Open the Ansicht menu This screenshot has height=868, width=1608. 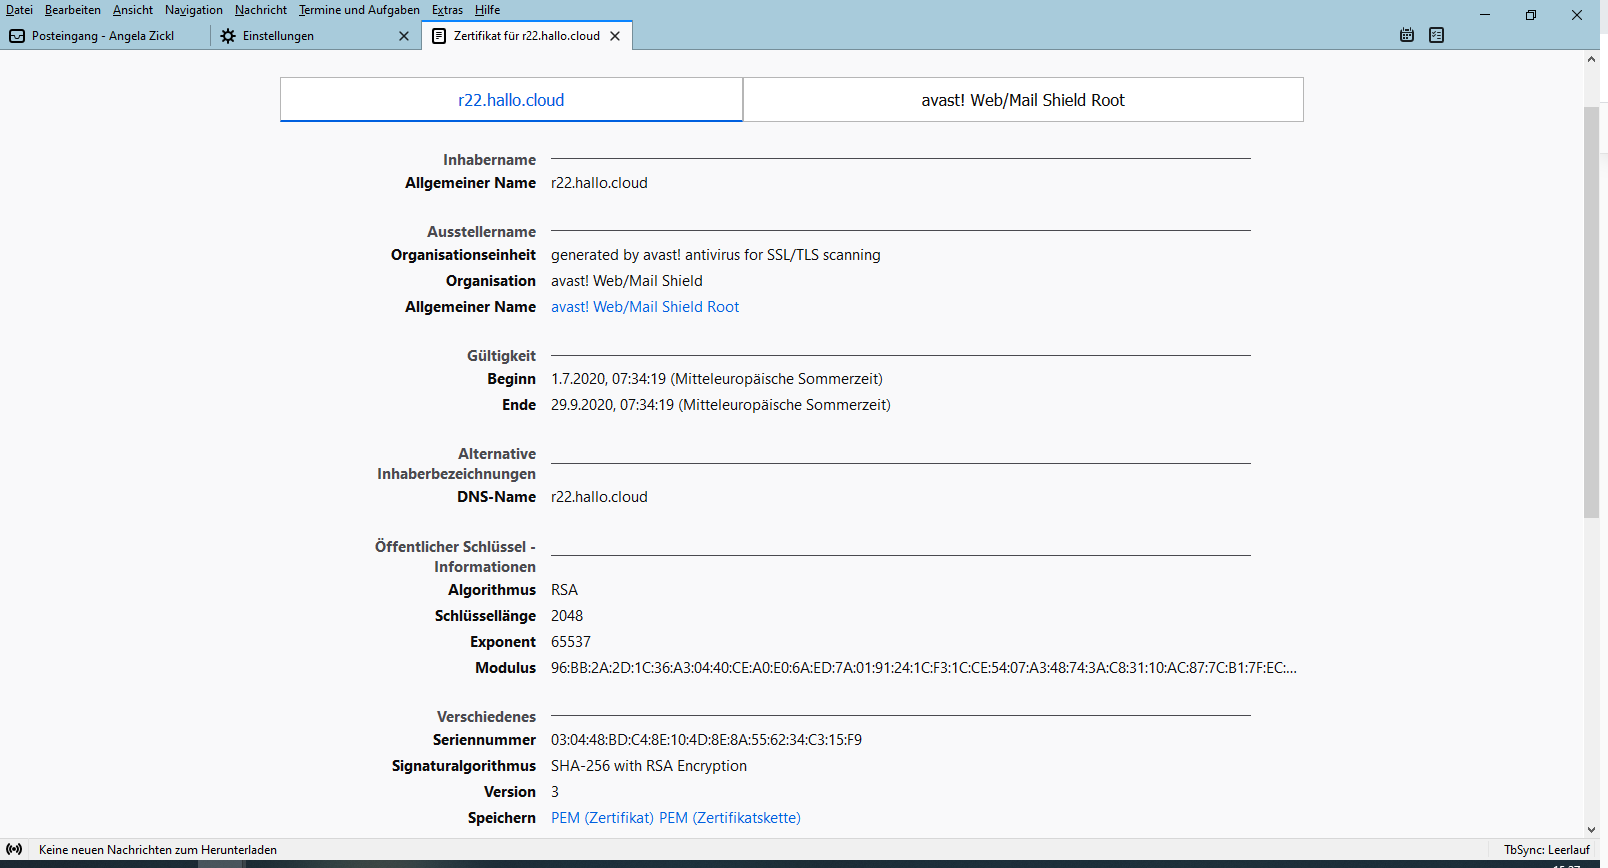[x=133, y=10]
